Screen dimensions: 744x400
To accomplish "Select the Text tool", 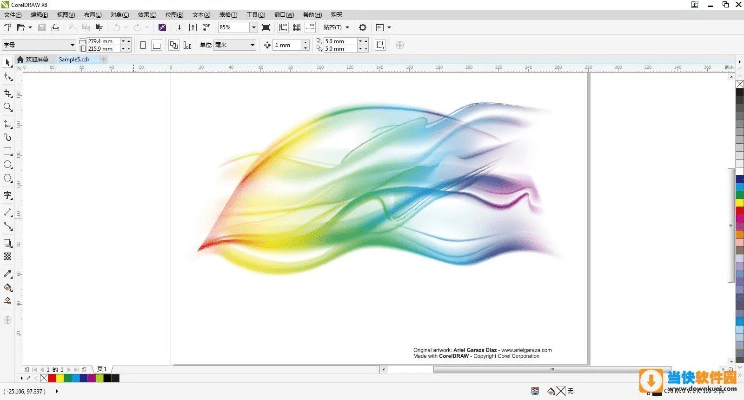I will tap(8, 195).
